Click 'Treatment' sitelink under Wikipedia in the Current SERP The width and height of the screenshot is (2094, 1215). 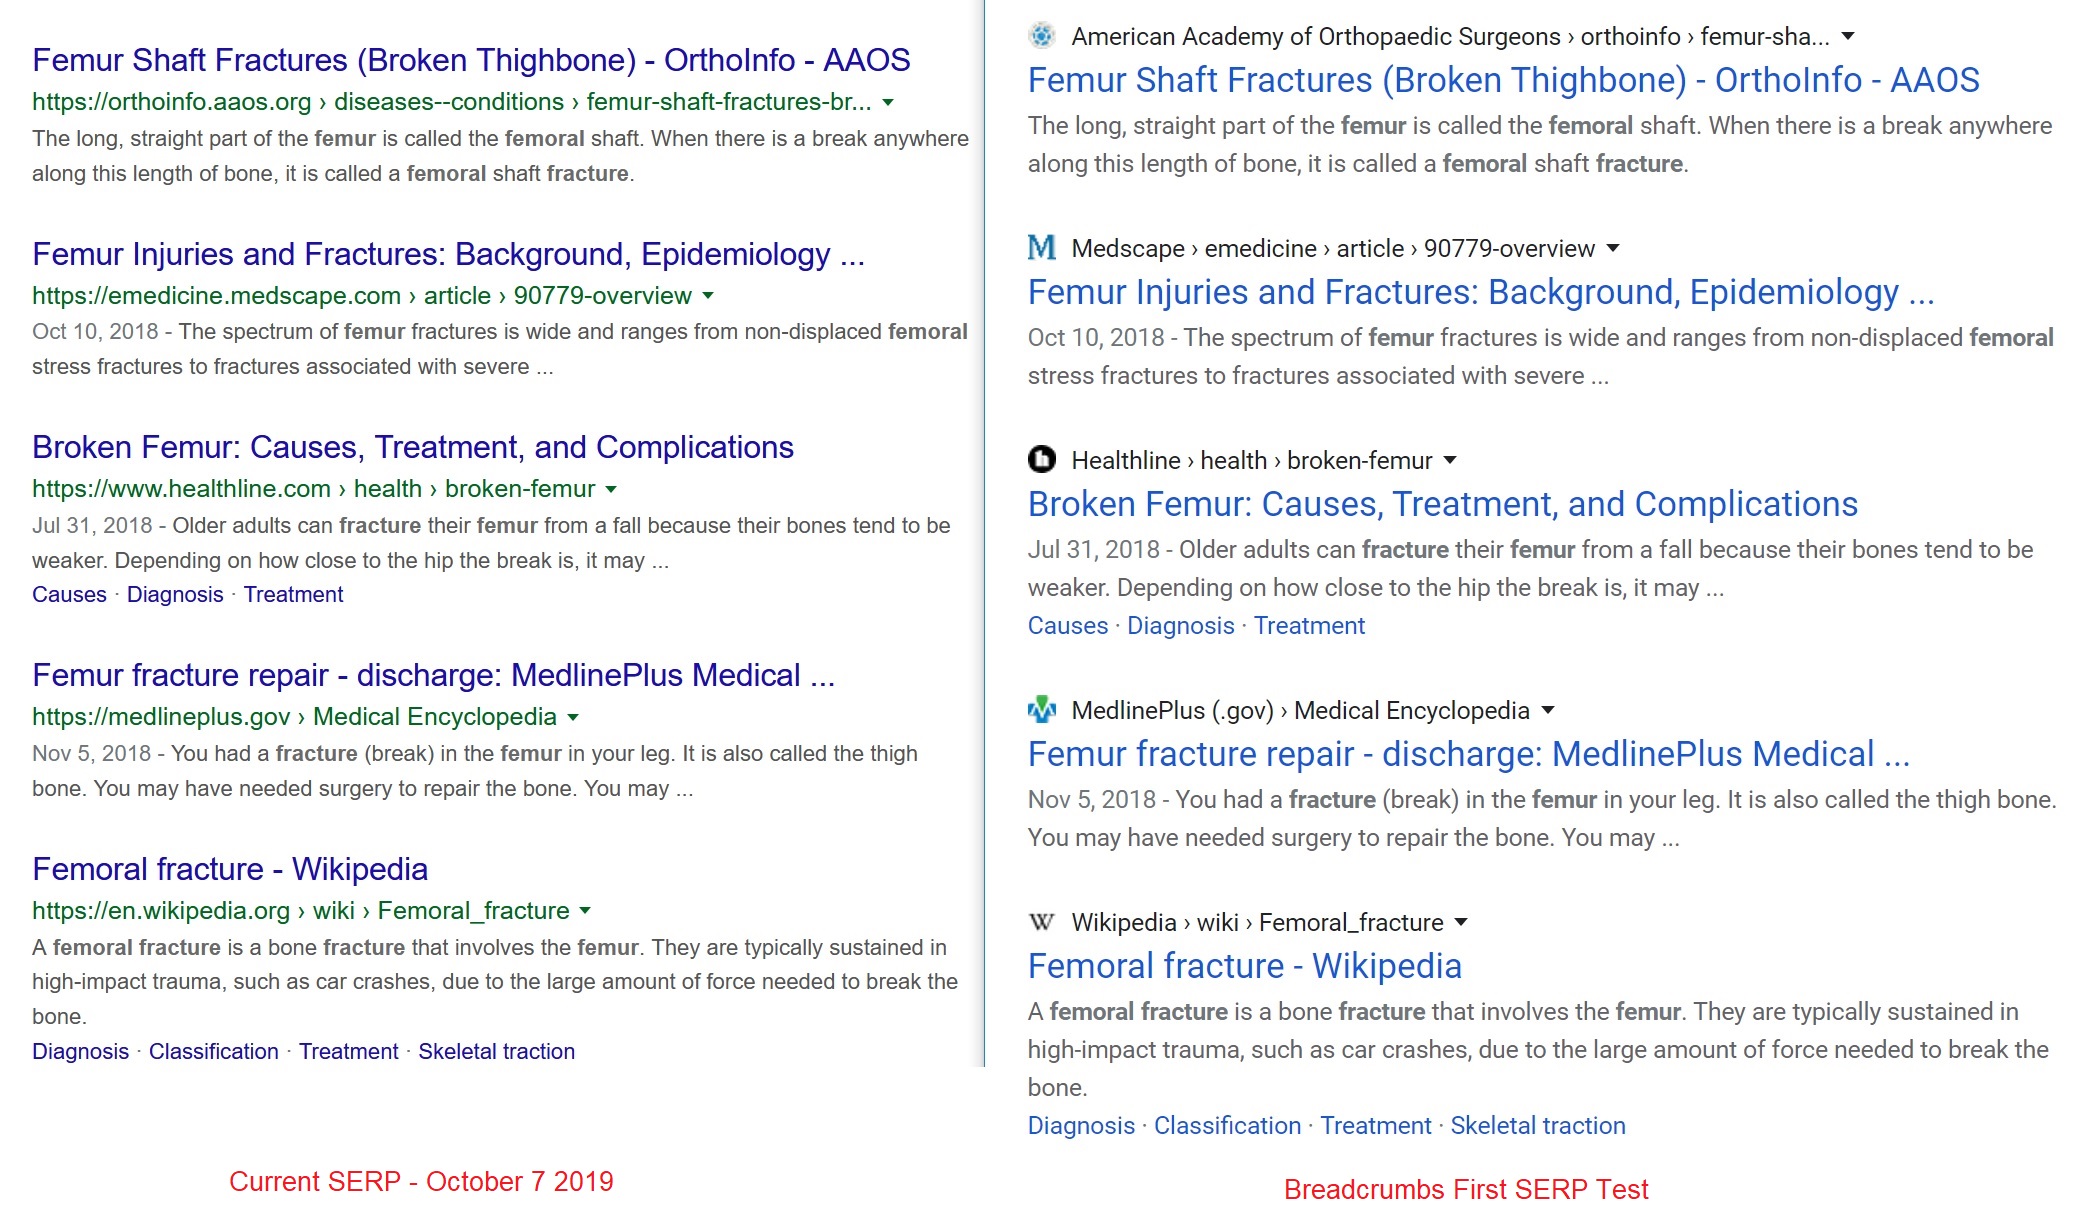pyautogui.click(x=348, y=1052)
